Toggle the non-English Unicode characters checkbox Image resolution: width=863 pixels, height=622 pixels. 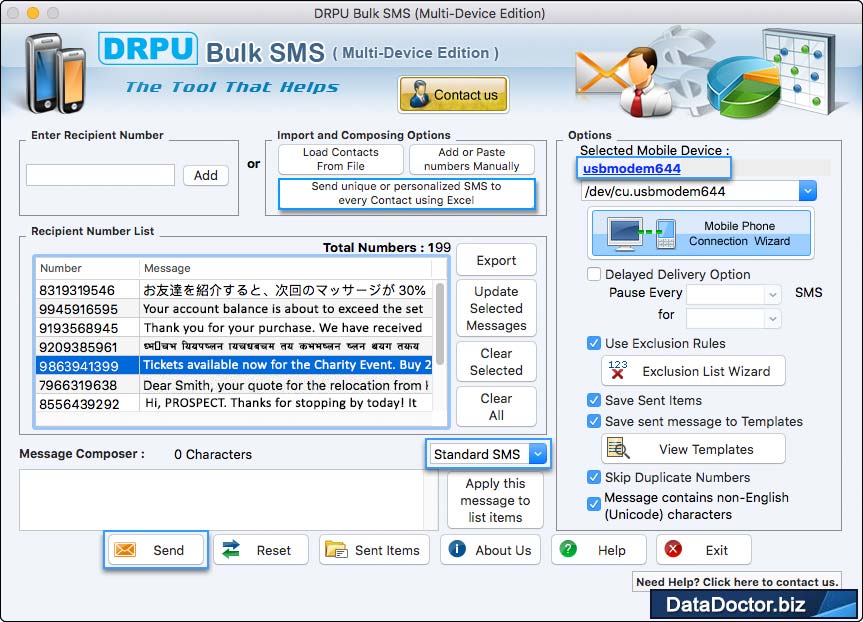tap(594, 504)
